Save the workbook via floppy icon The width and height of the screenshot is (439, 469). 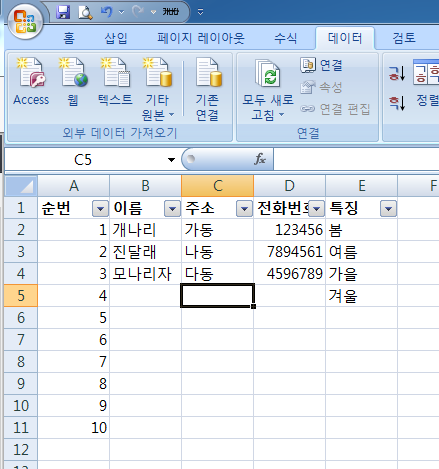63,12
